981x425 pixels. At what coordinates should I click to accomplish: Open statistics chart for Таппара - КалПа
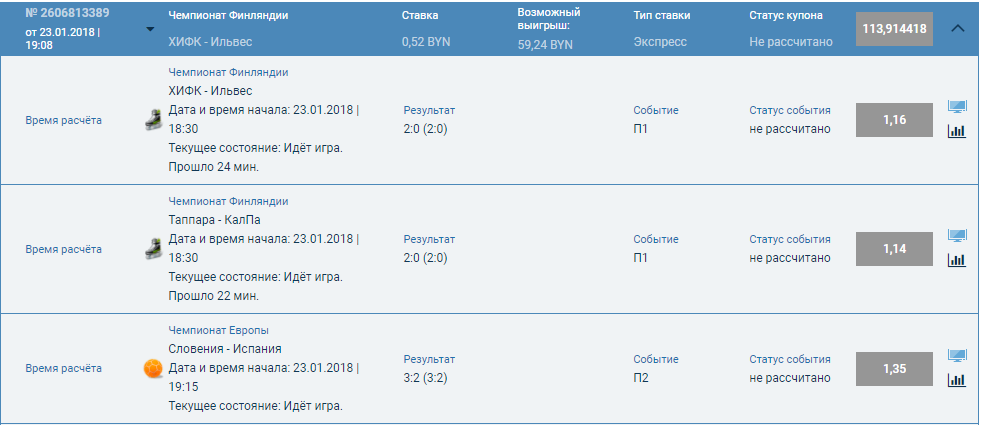point(957,260)
